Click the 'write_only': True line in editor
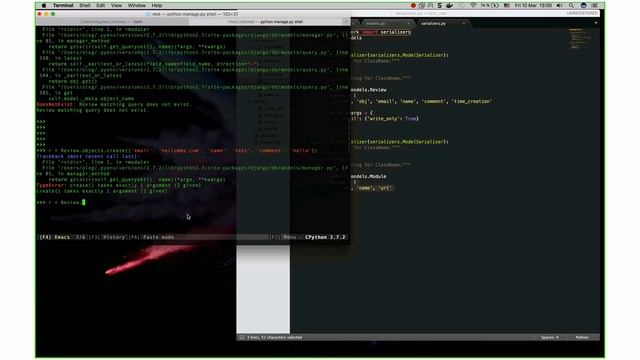The height and width of the screenshot is (360, 640). [384, 119]
